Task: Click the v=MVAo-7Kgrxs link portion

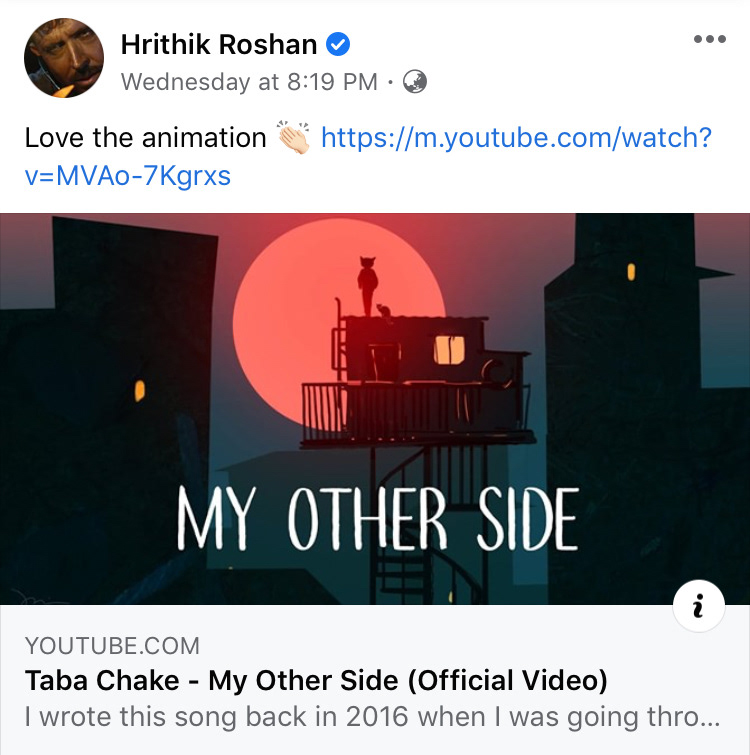Action: click(128, 176)
